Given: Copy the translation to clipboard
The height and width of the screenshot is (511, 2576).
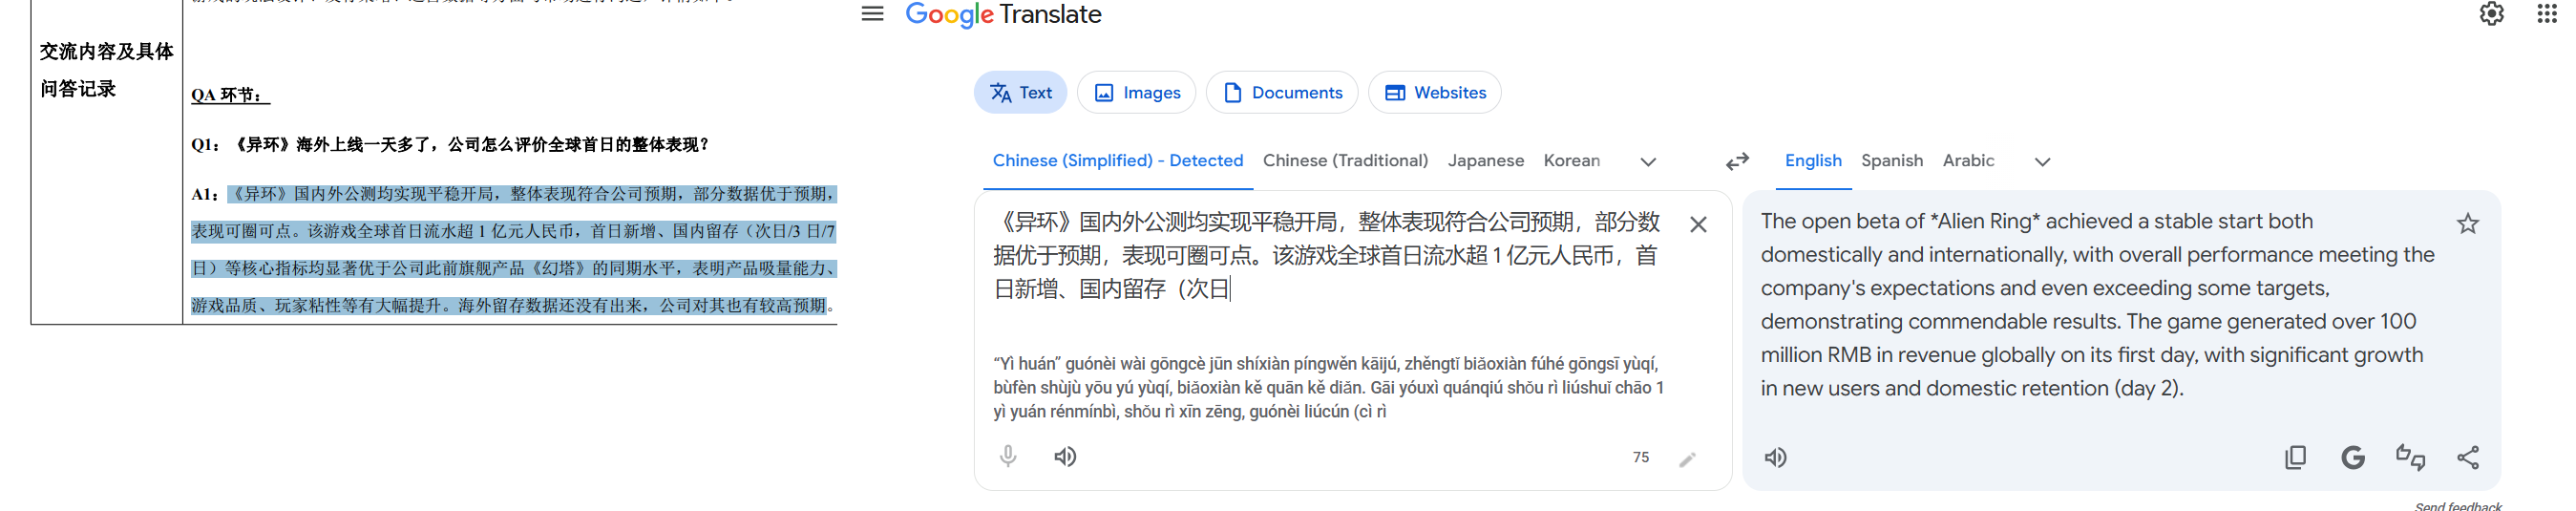Looking at the screenshot, I should pos(2295,457).
